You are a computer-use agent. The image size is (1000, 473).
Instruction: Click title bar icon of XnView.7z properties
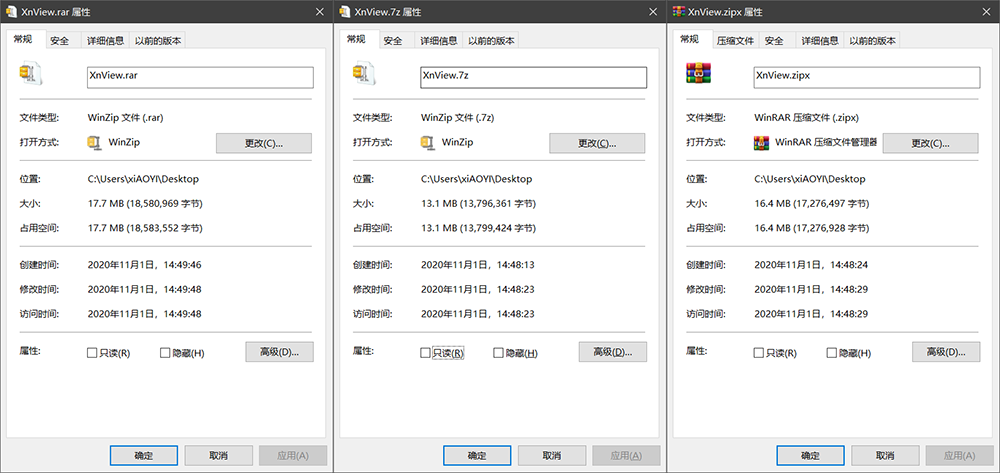[345, 11]
